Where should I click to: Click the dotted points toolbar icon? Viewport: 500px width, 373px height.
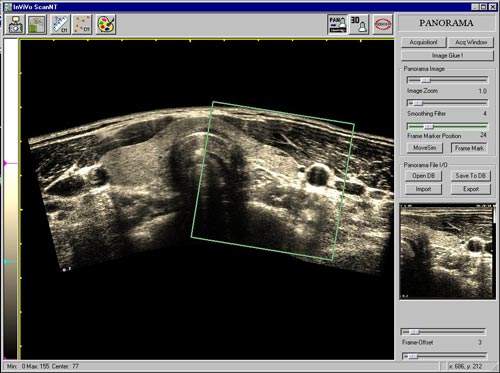[x=82, y=24]
